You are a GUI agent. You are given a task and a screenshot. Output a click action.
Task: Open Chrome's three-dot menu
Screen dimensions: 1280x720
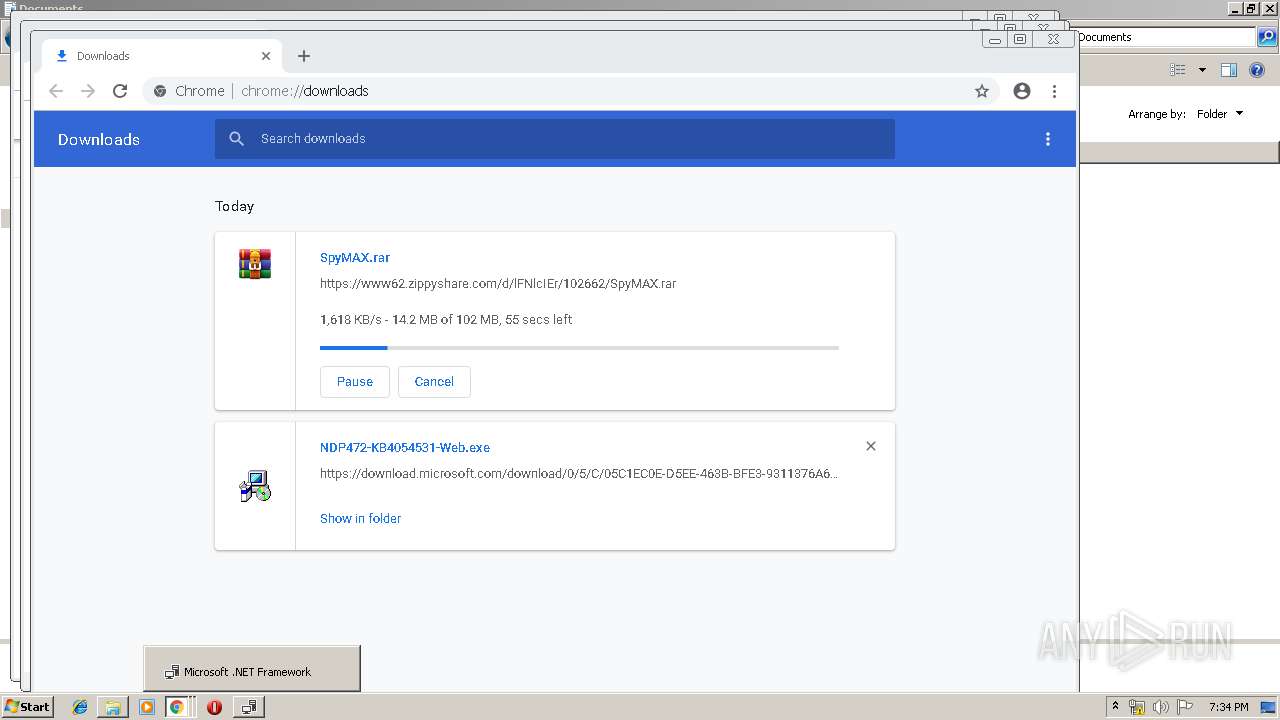(x=1054, y=91)
